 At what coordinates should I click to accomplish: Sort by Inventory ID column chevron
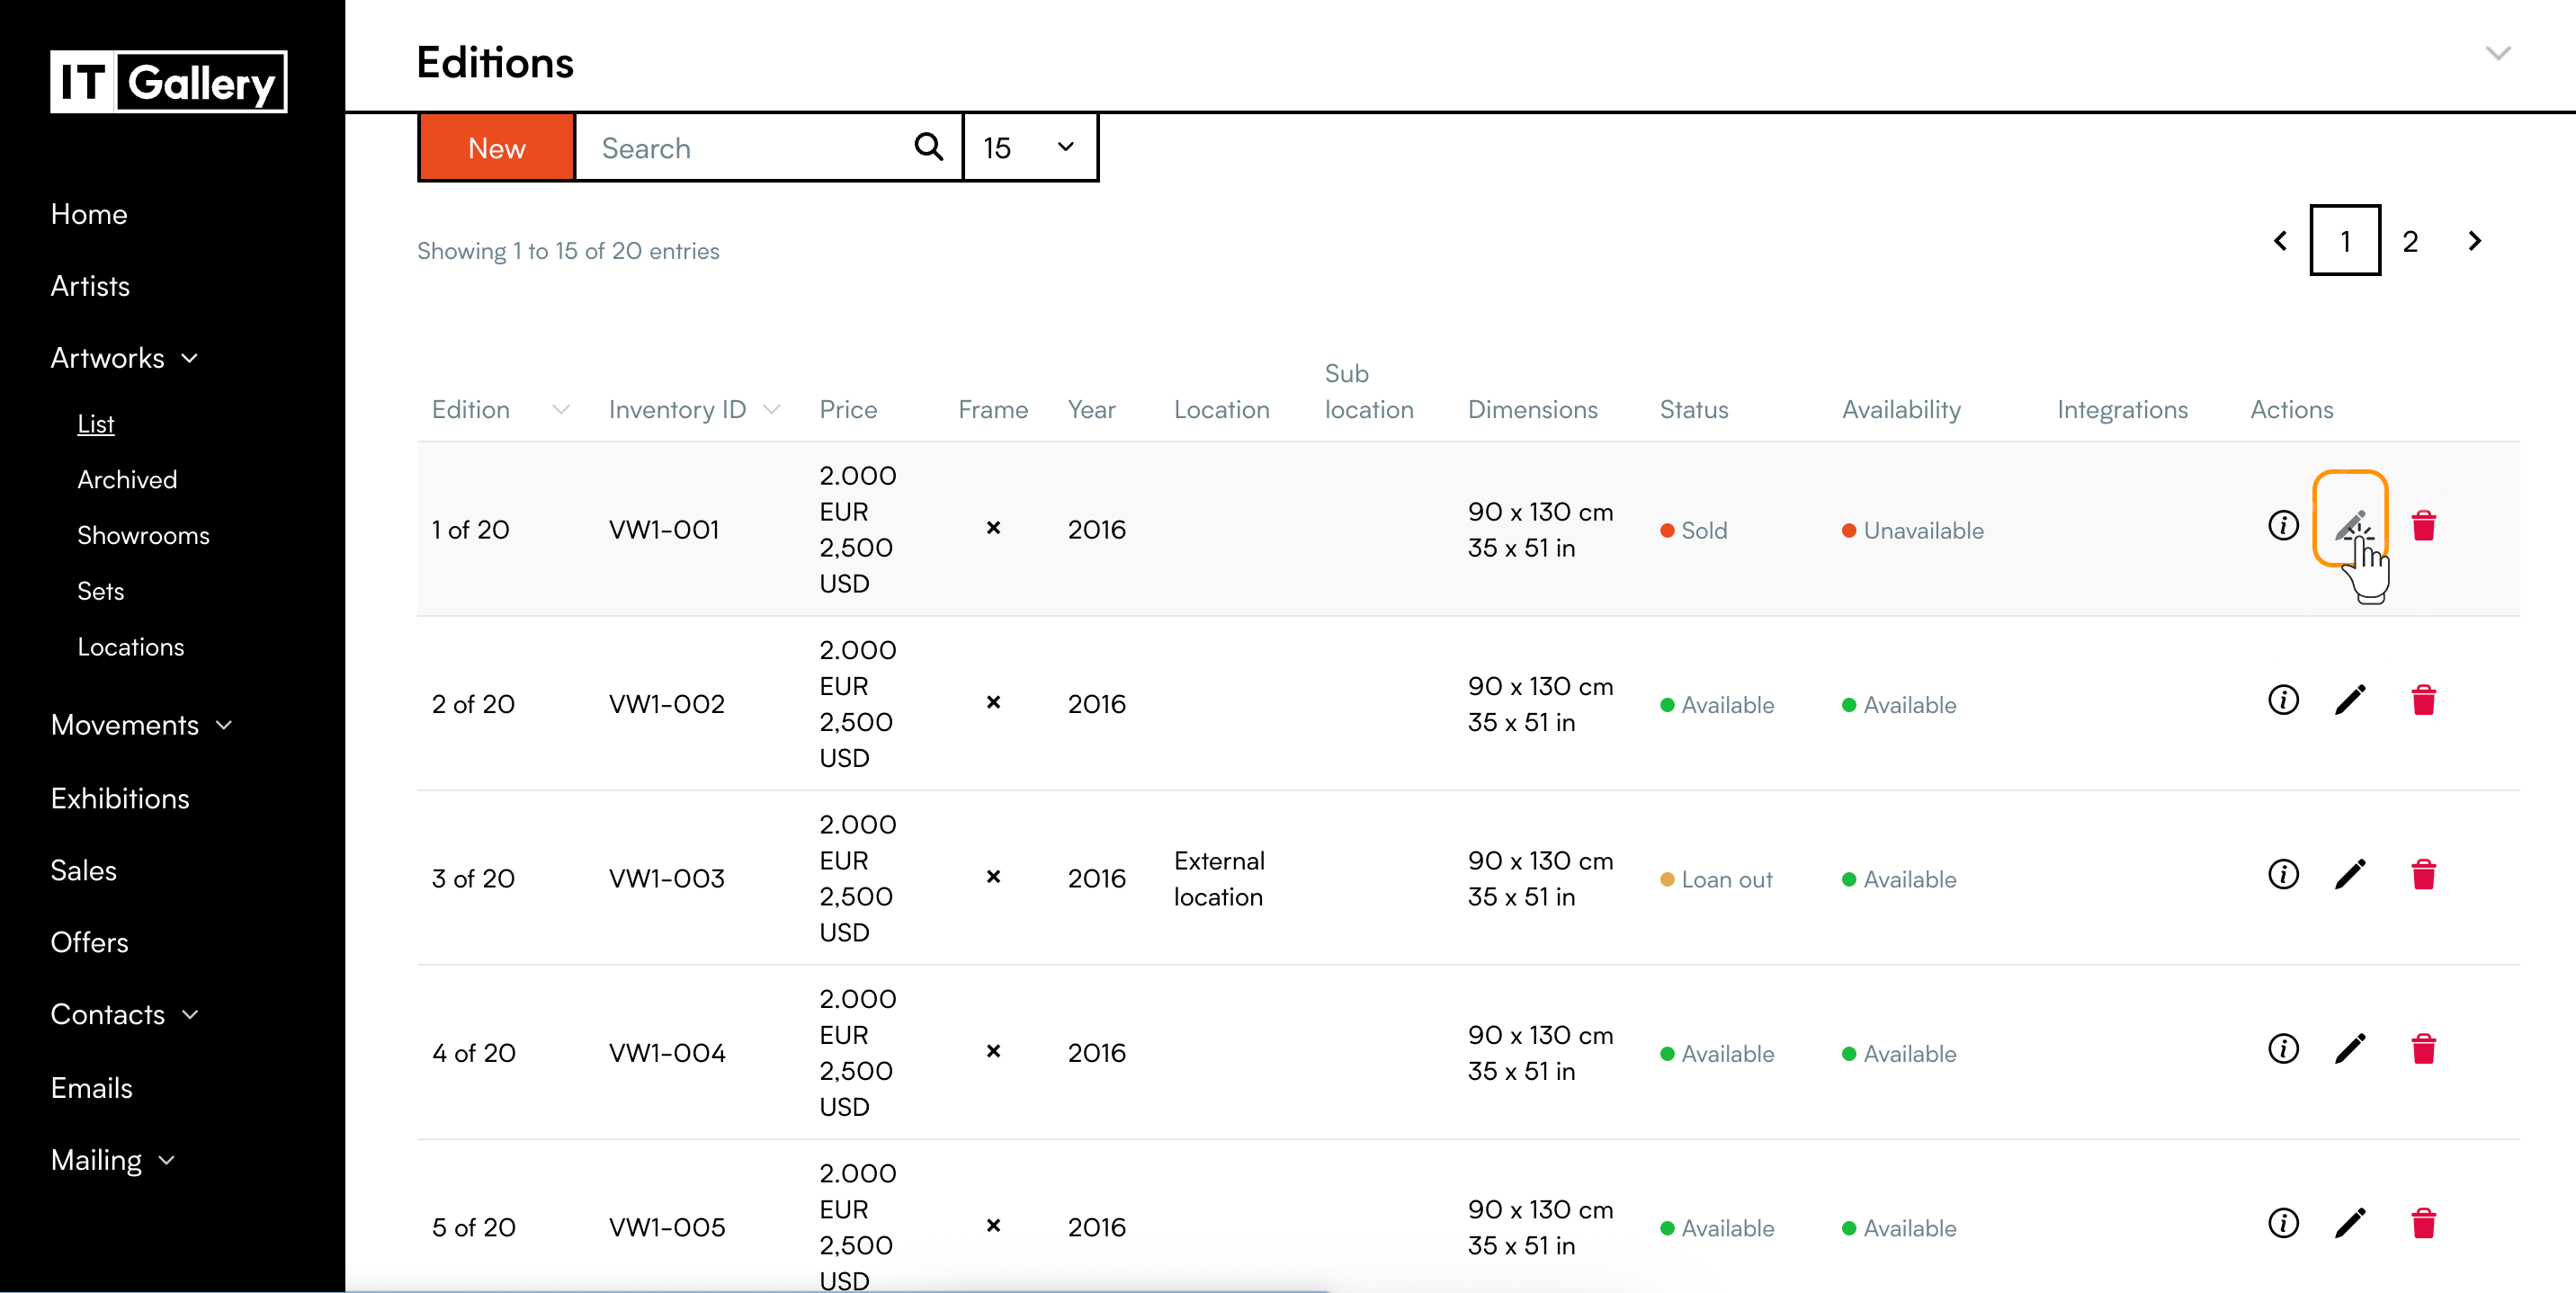(x=771, y=410)
